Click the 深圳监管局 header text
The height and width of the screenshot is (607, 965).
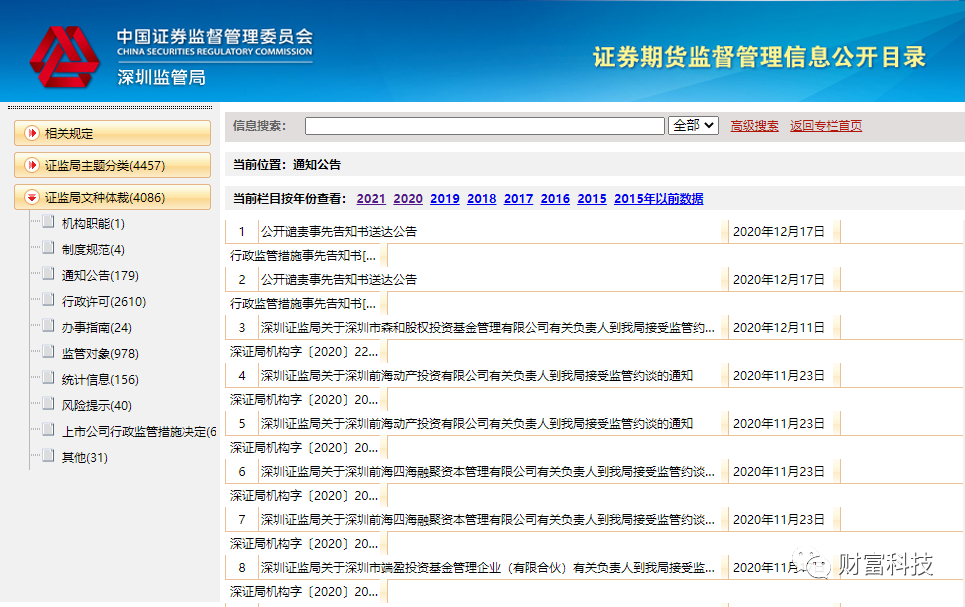pyautogui.click(x=161, y=78)
